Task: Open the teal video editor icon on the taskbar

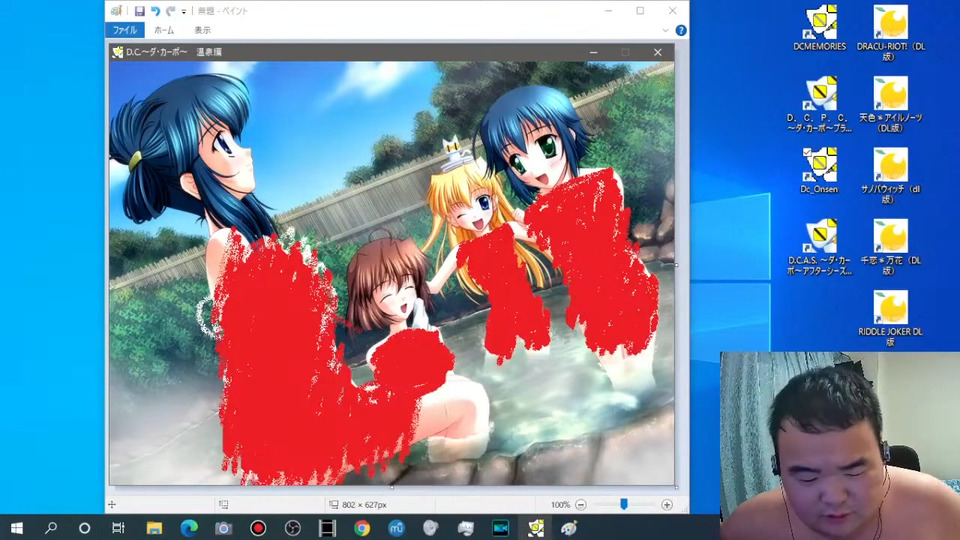Action: (500, 528)
